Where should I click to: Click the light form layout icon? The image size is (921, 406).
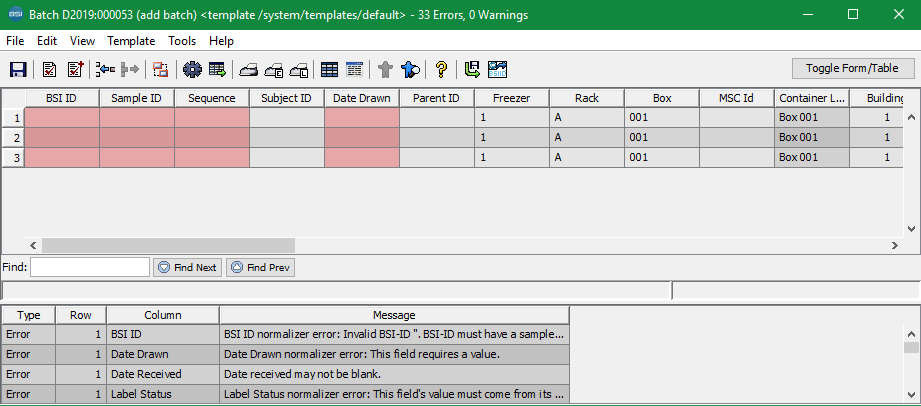(x=355, y=69)
